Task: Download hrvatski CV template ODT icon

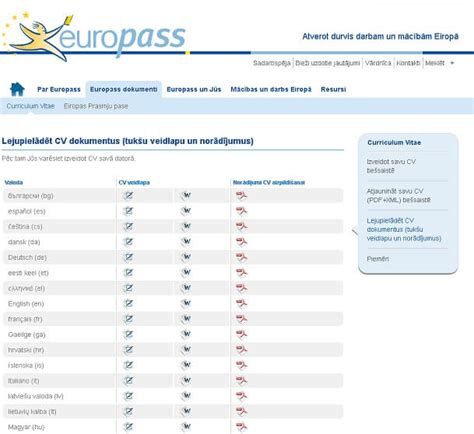Action: [128, 350]
